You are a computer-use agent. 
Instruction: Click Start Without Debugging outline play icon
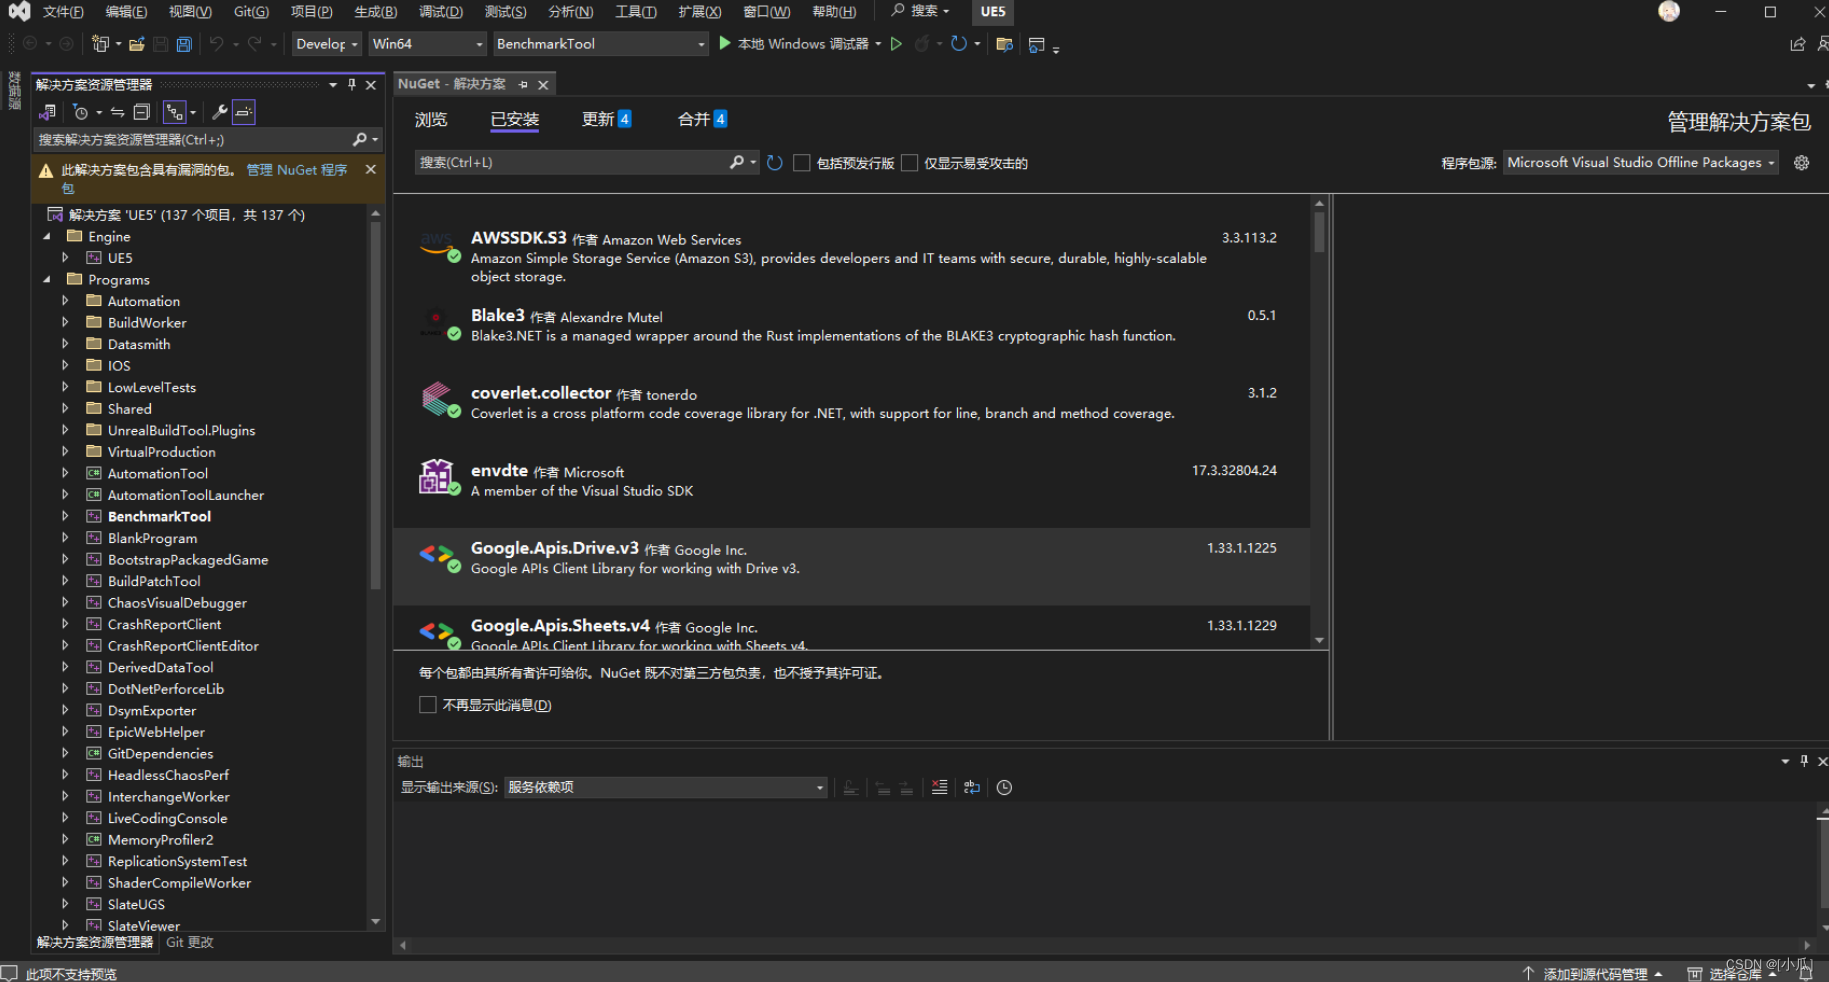click(x=896, y=44)
